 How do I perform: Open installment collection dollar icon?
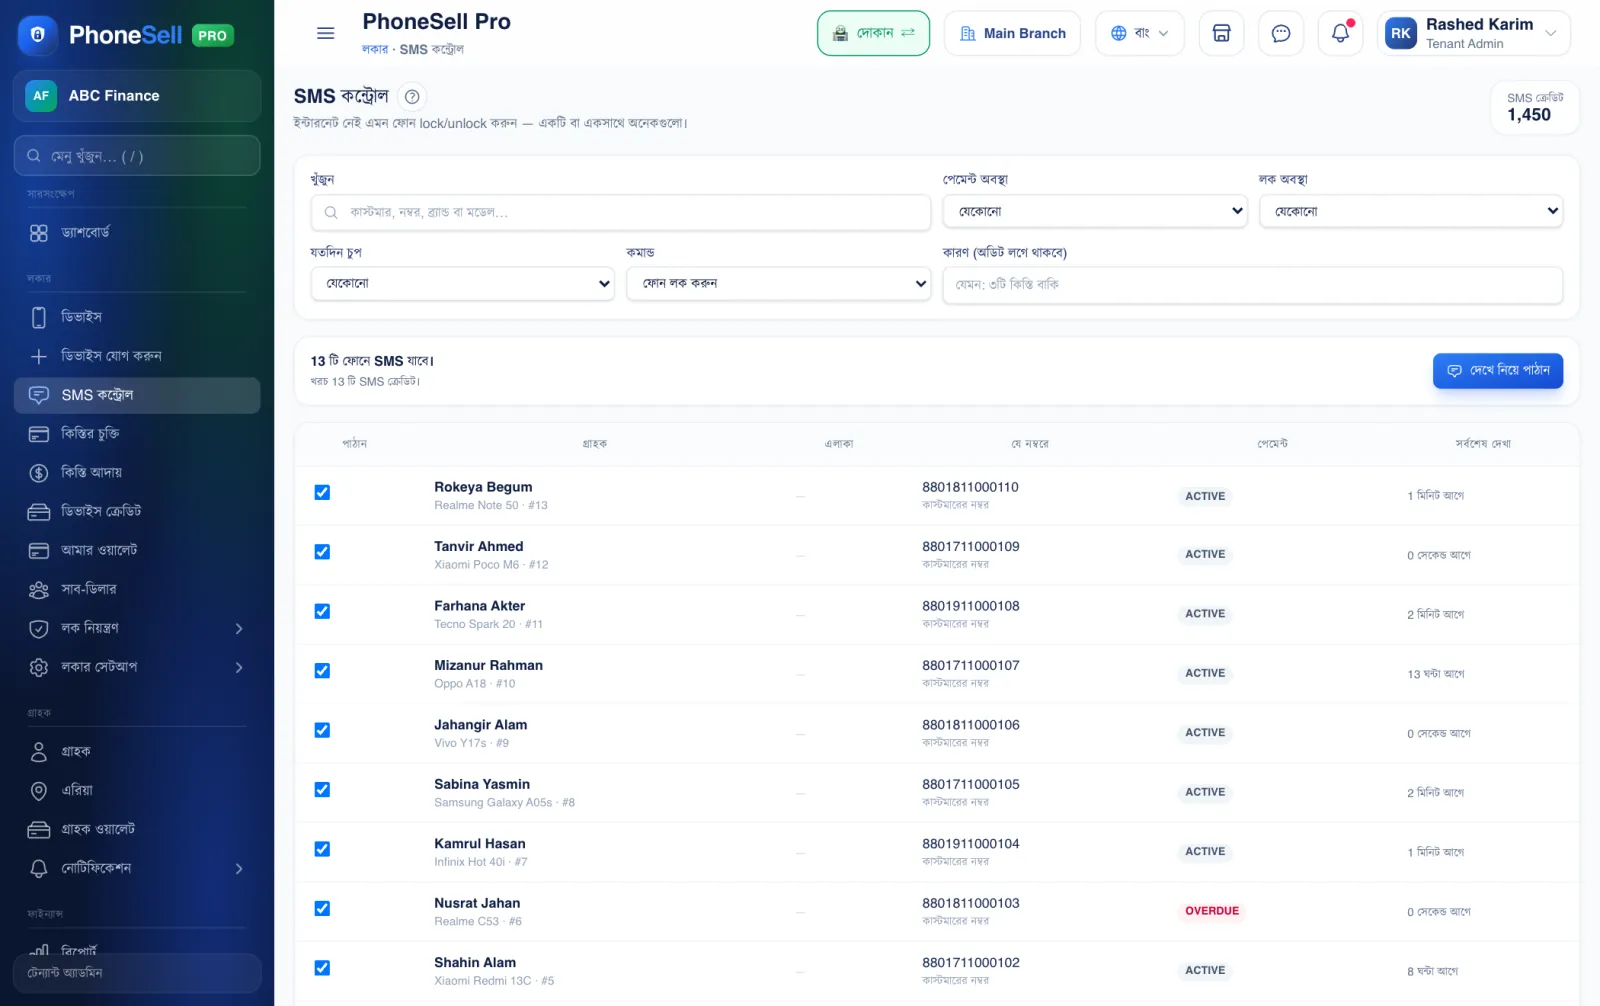coord(39,473)
